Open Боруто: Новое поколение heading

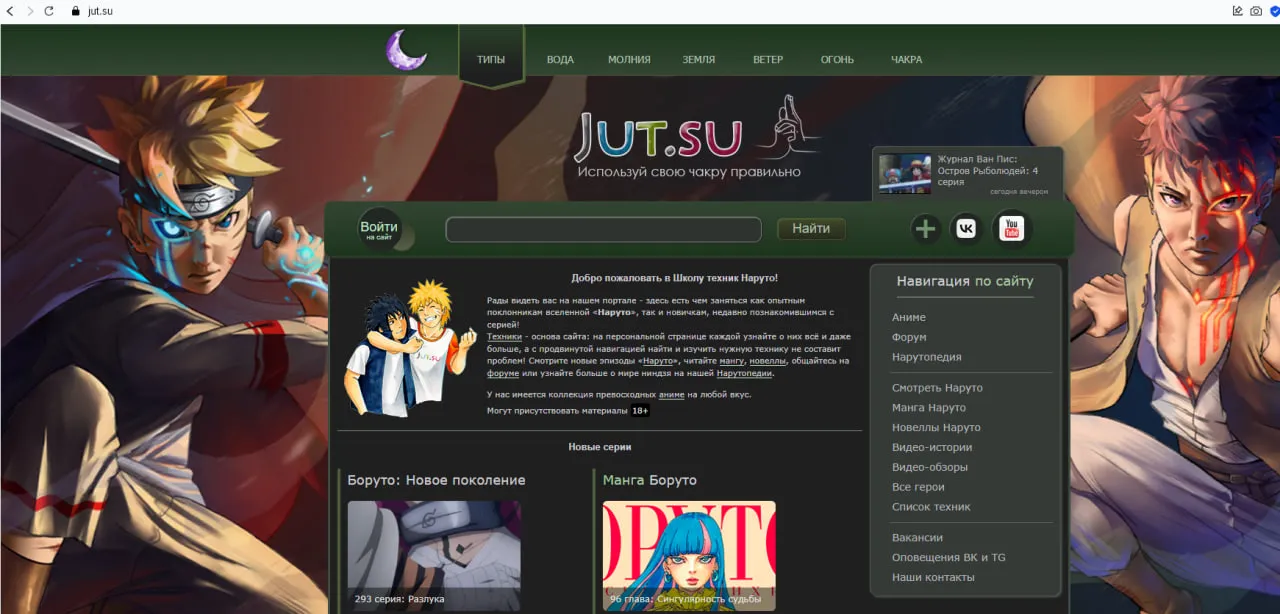tap(436, 480)
